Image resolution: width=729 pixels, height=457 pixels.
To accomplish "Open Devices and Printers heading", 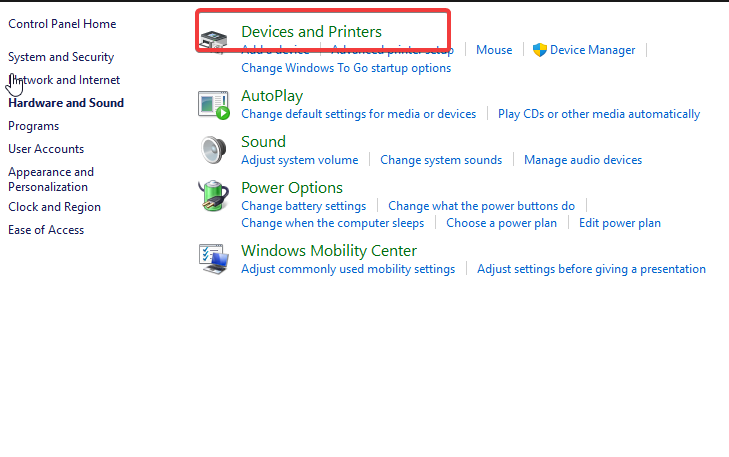I will pos(311,32).
